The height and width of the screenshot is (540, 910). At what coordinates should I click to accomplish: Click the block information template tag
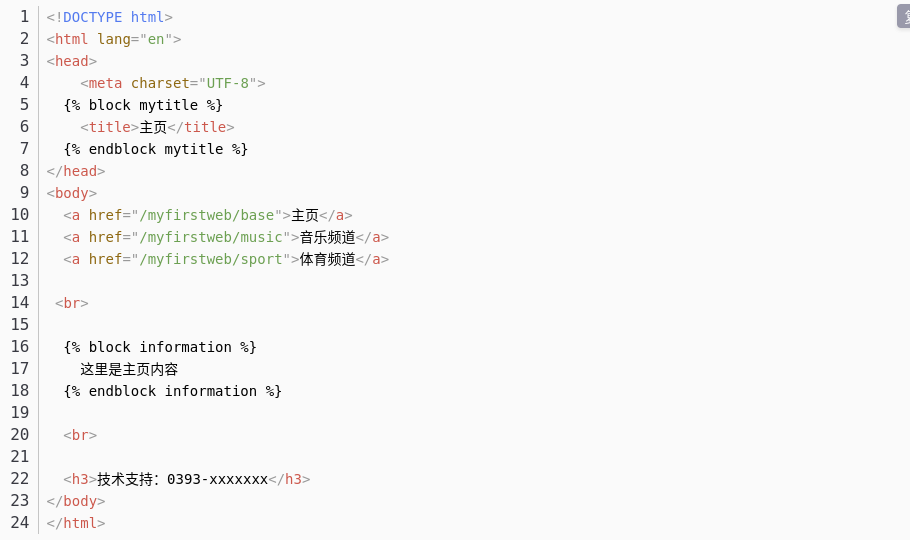coord(160,347)
